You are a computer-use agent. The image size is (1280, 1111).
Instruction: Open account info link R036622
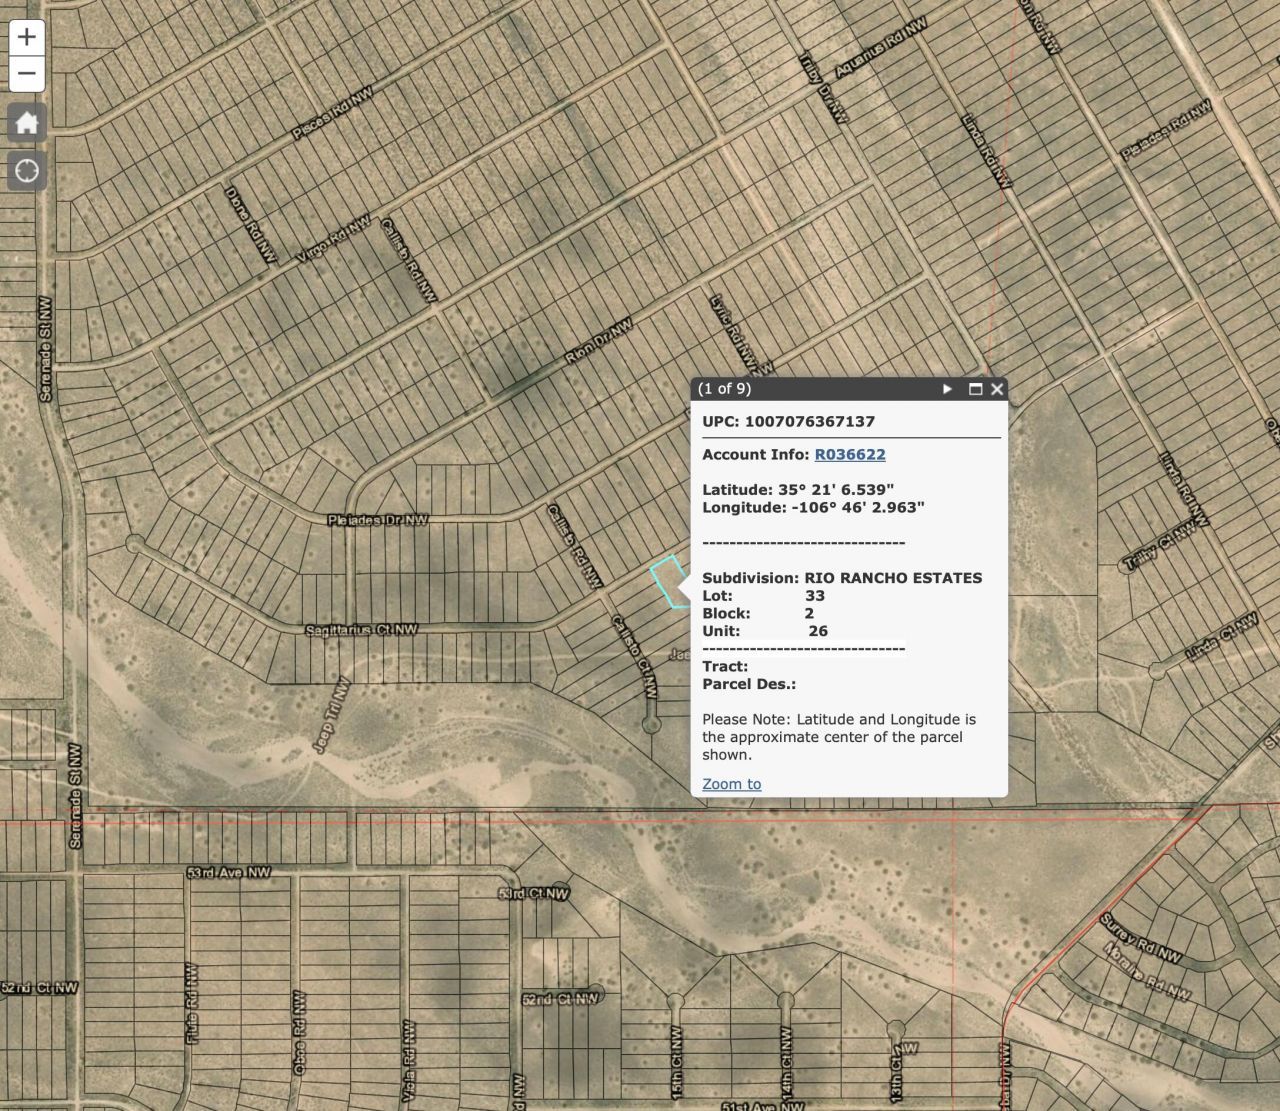coord(849,454)
